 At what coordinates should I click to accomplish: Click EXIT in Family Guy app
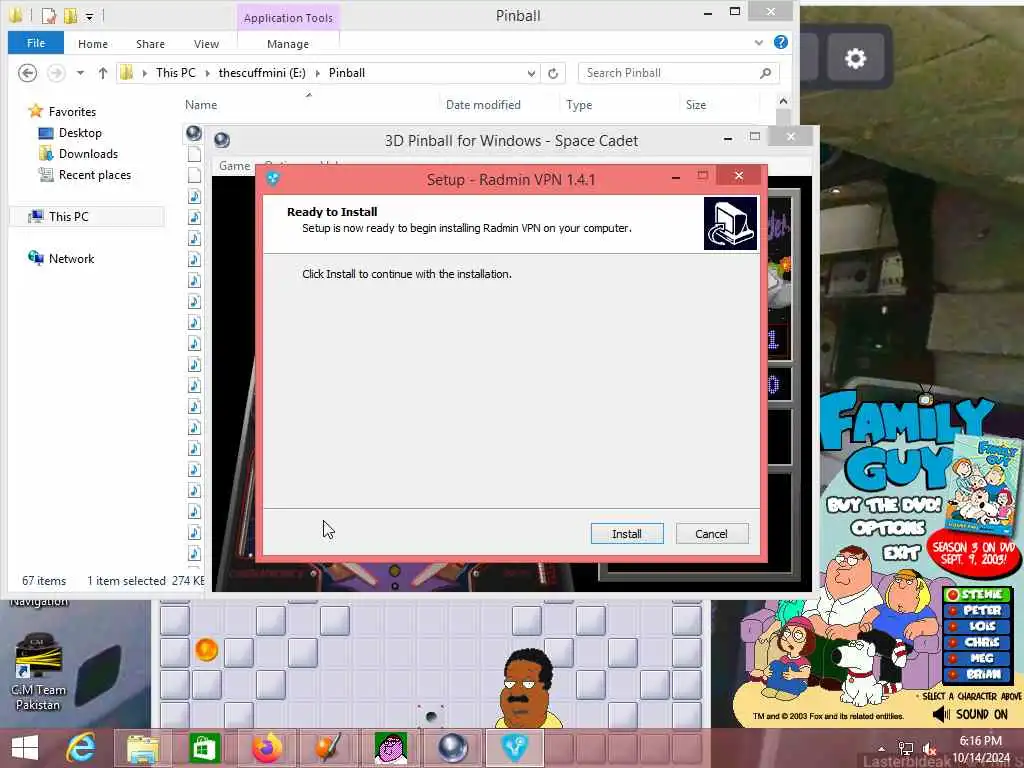(902, 553)
